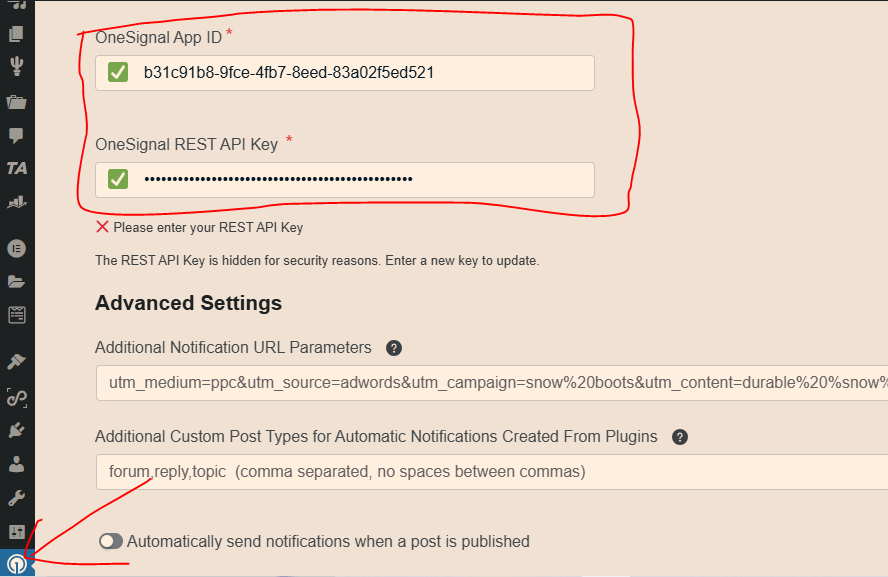
Task: Click 'The REST API Key is hidden' notice
Action: 317,260
